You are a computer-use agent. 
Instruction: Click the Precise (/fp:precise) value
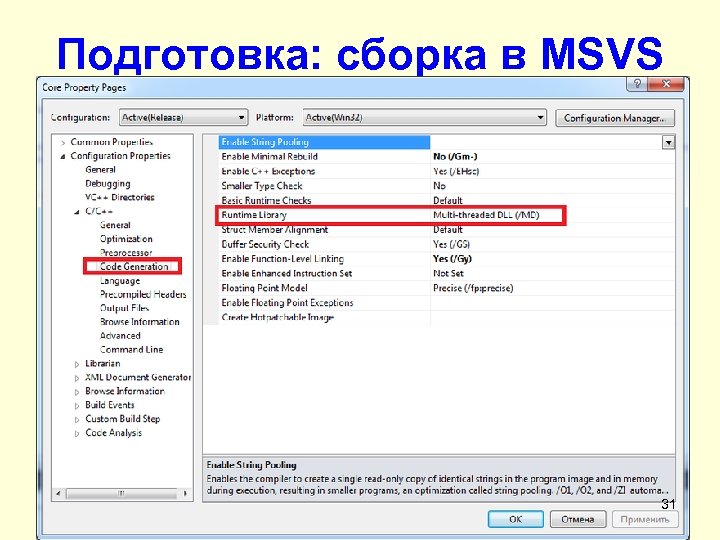tap(473, 288)
